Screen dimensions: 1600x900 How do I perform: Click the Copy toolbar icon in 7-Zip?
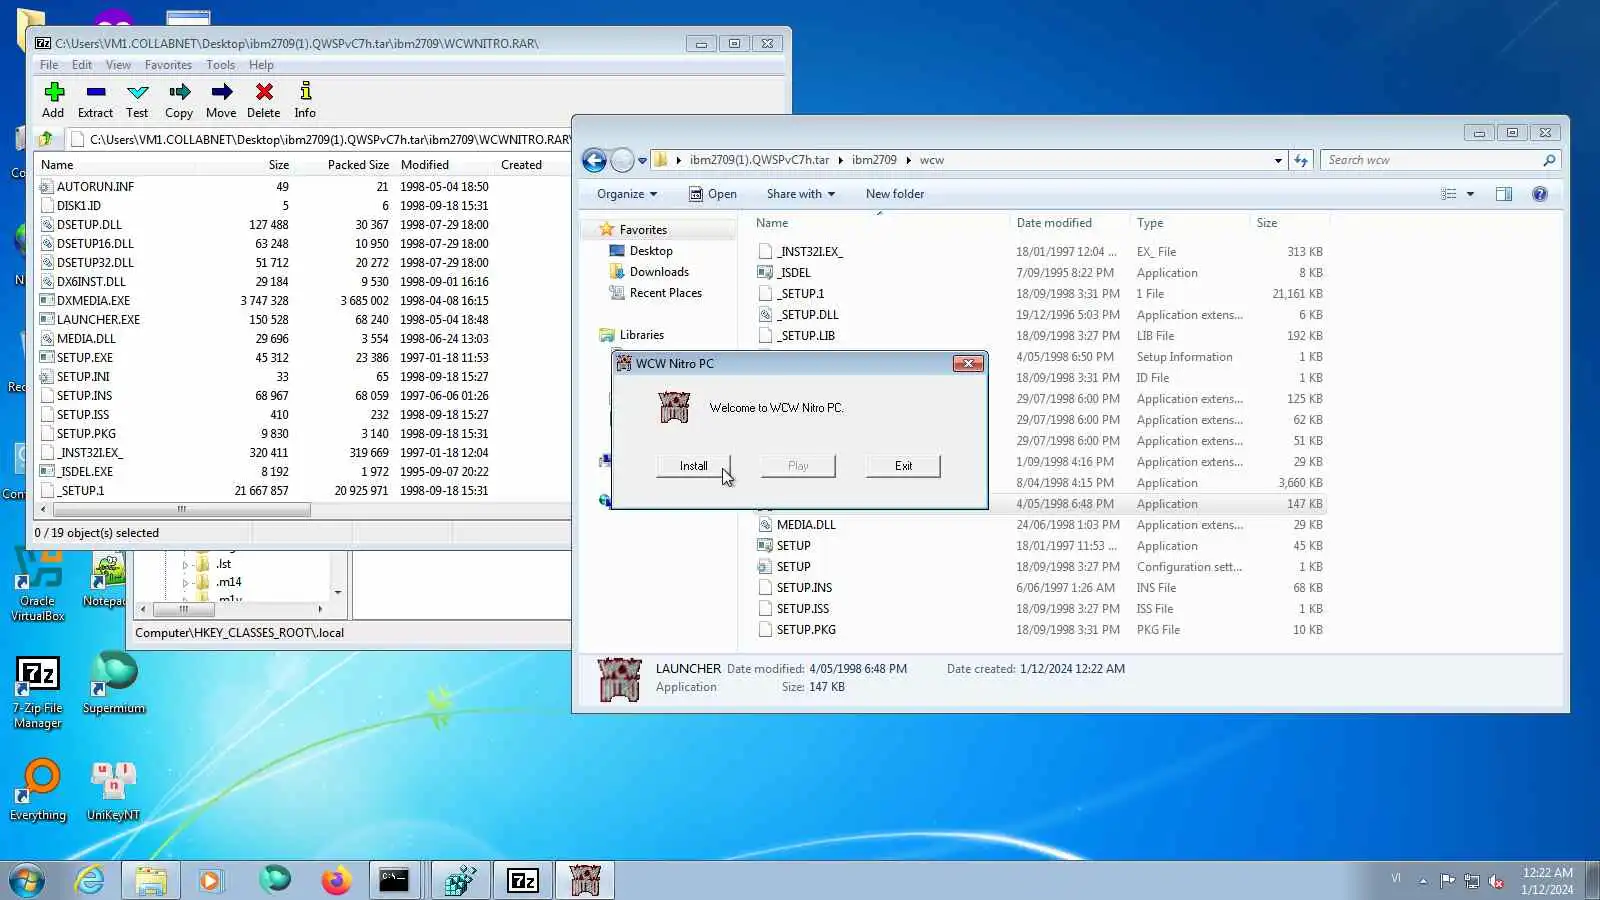click(179, 100)
